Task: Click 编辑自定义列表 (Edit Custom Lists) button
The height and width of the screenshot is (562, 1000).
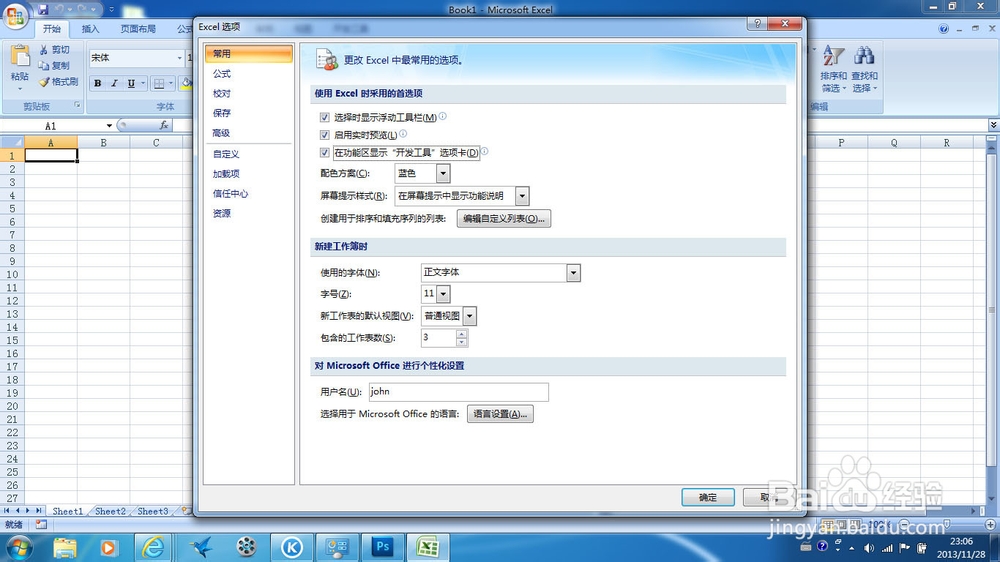Action: click(504, 219)
